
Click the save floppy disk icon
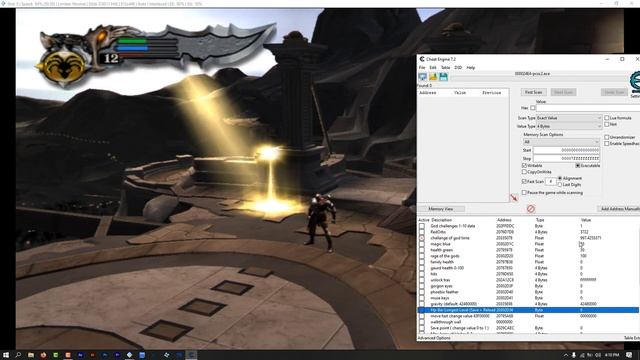pos(444,77)
